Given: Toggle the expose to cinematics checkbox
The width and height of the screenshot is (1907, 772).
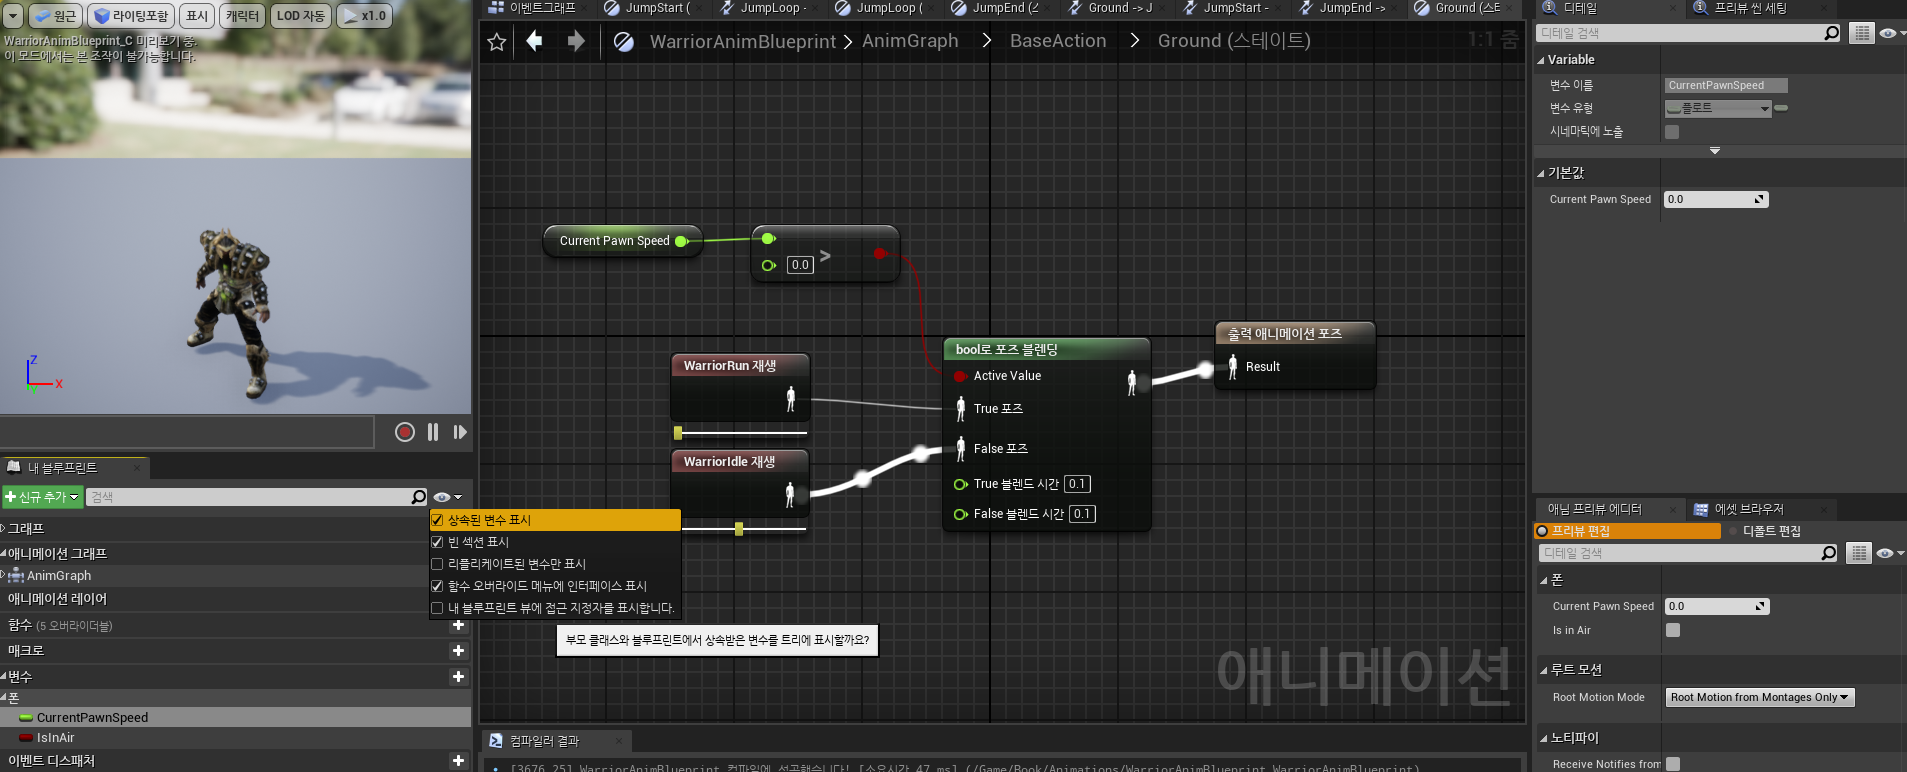Looking at the screenshot, I should (1672, 132).
